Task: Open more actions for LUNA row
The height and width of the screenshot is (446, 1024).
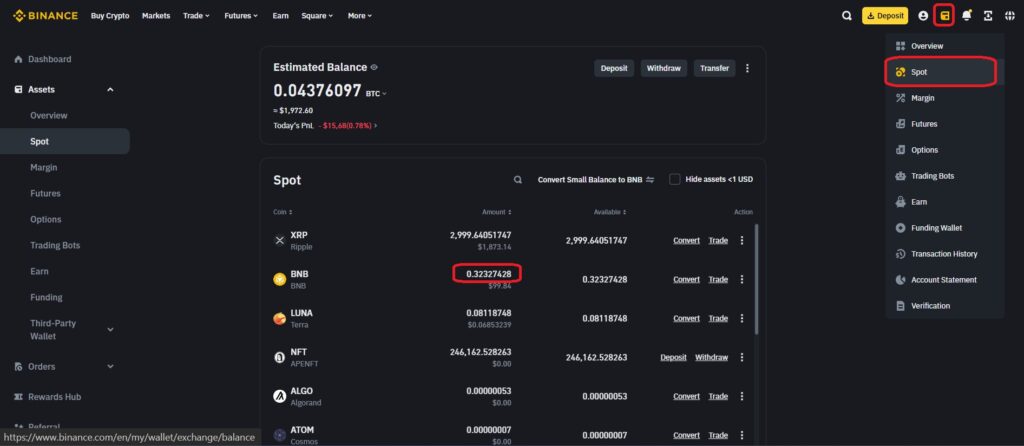Action: (741, 319)
